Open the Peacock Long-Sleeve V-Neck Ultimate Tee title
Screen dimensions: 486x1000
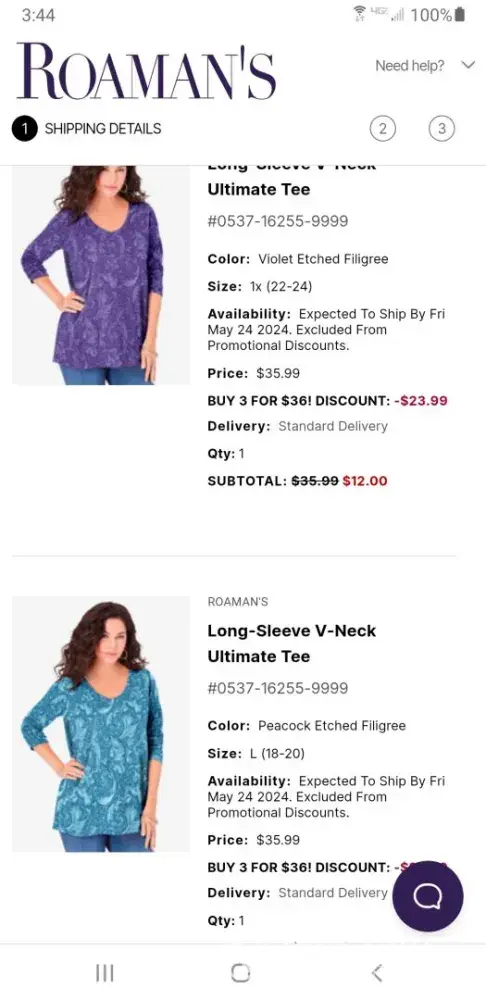291,643
